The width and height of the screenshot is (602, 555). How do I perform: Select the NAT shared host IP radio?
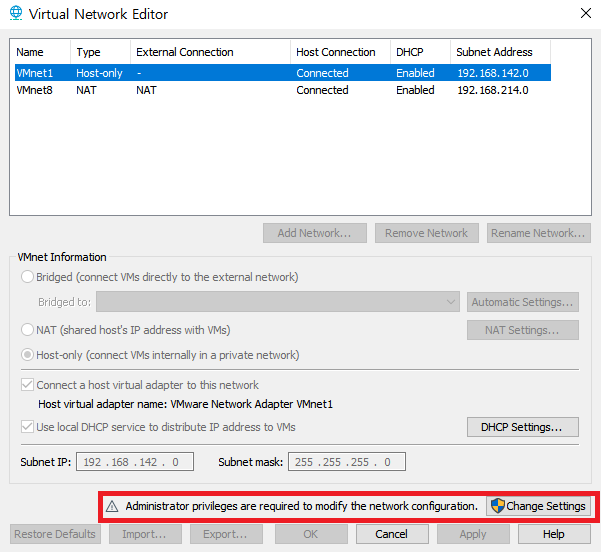coord(27,330)
